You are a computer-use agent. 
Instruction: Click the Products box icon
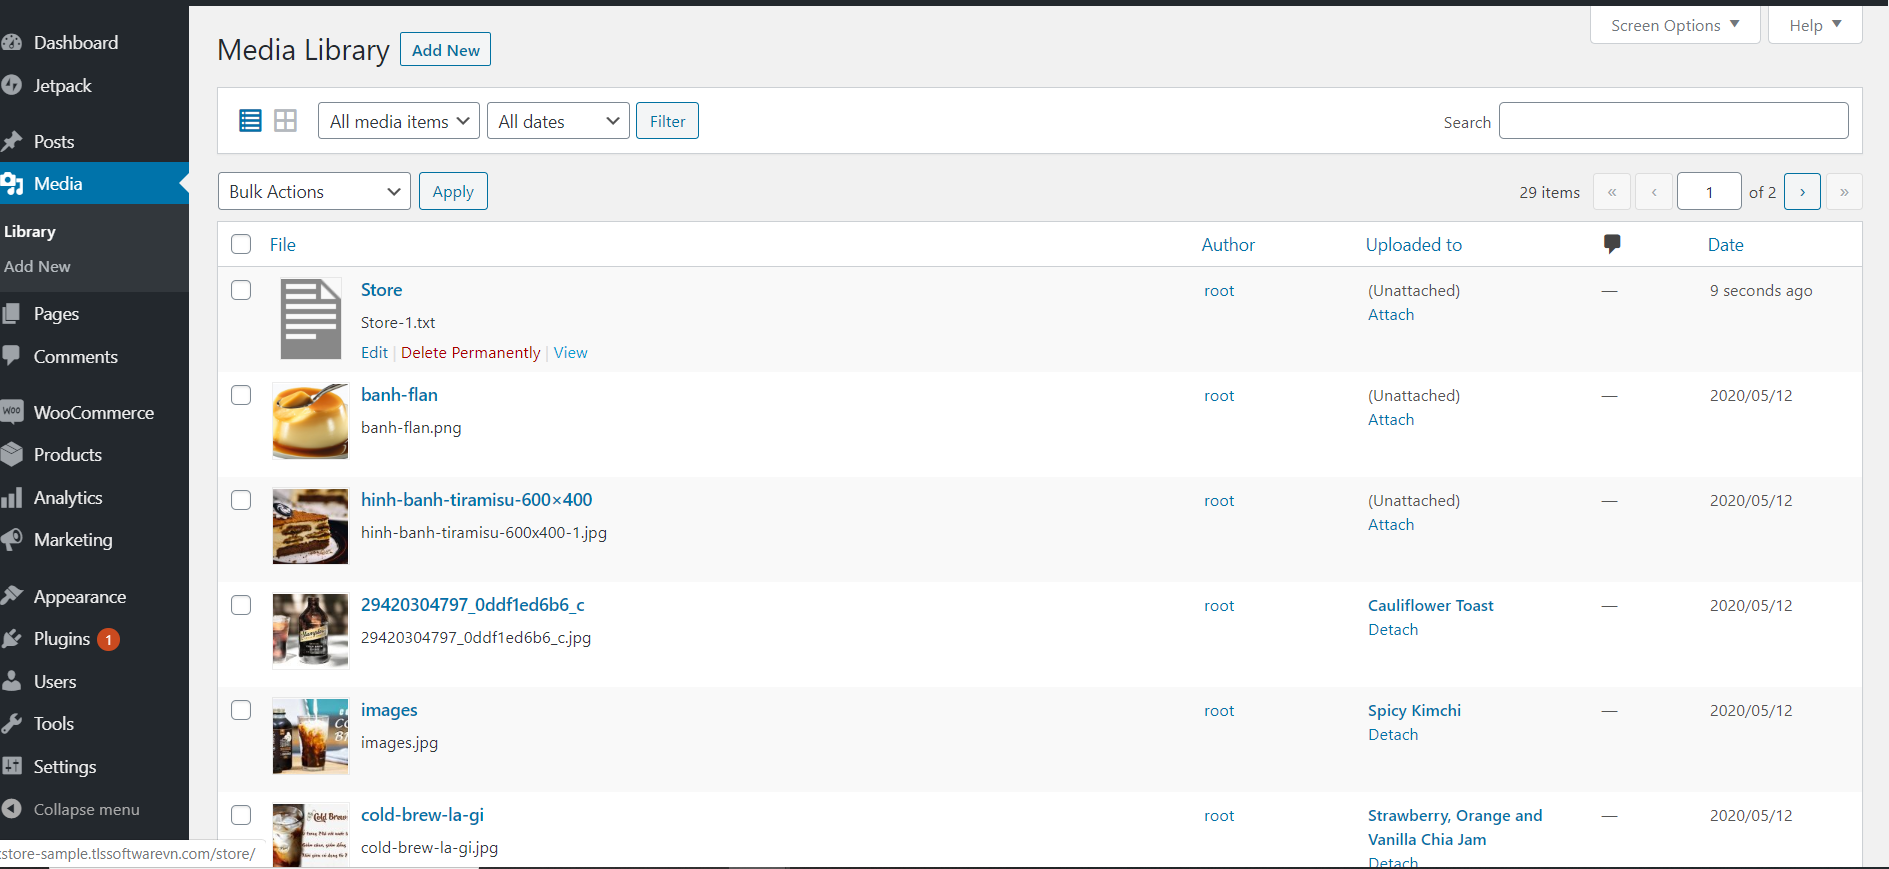(11, 455)
